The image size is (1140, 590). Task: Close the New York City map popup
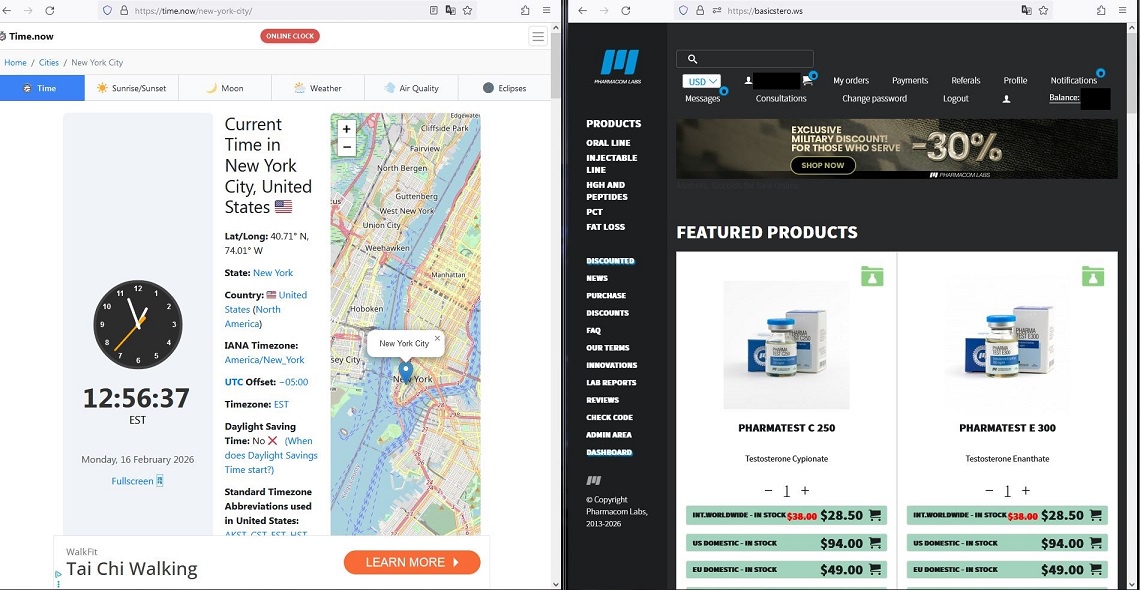coord(437,339)
